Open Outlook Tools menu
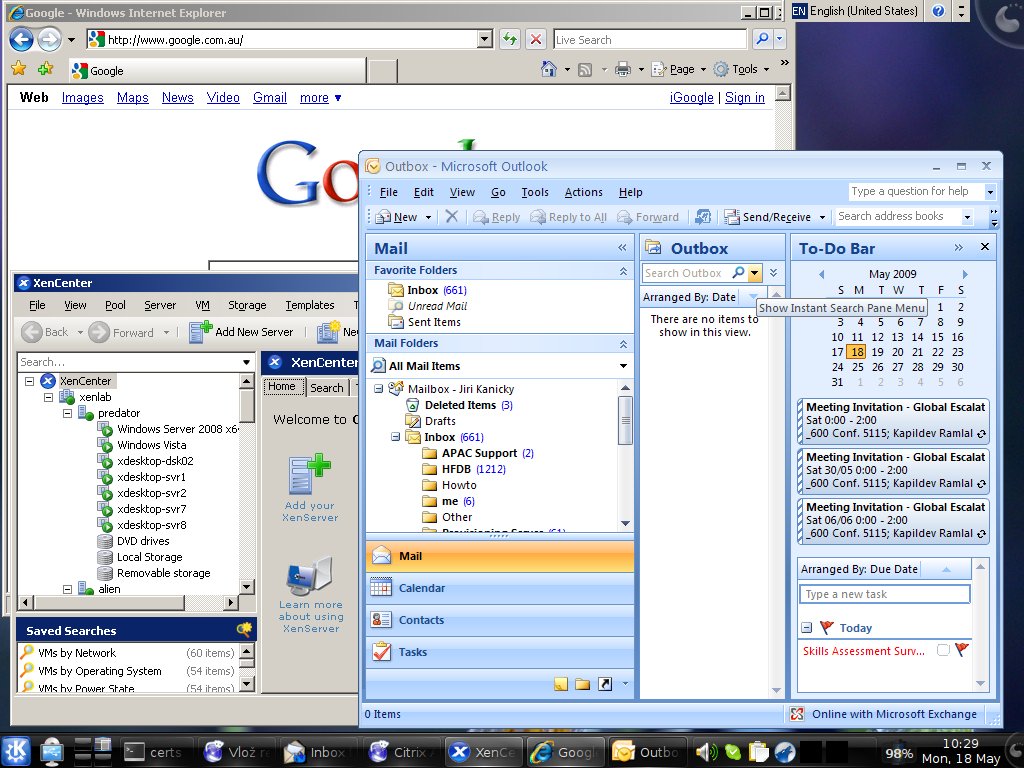The image size is (1024, 768). (535, 192)
